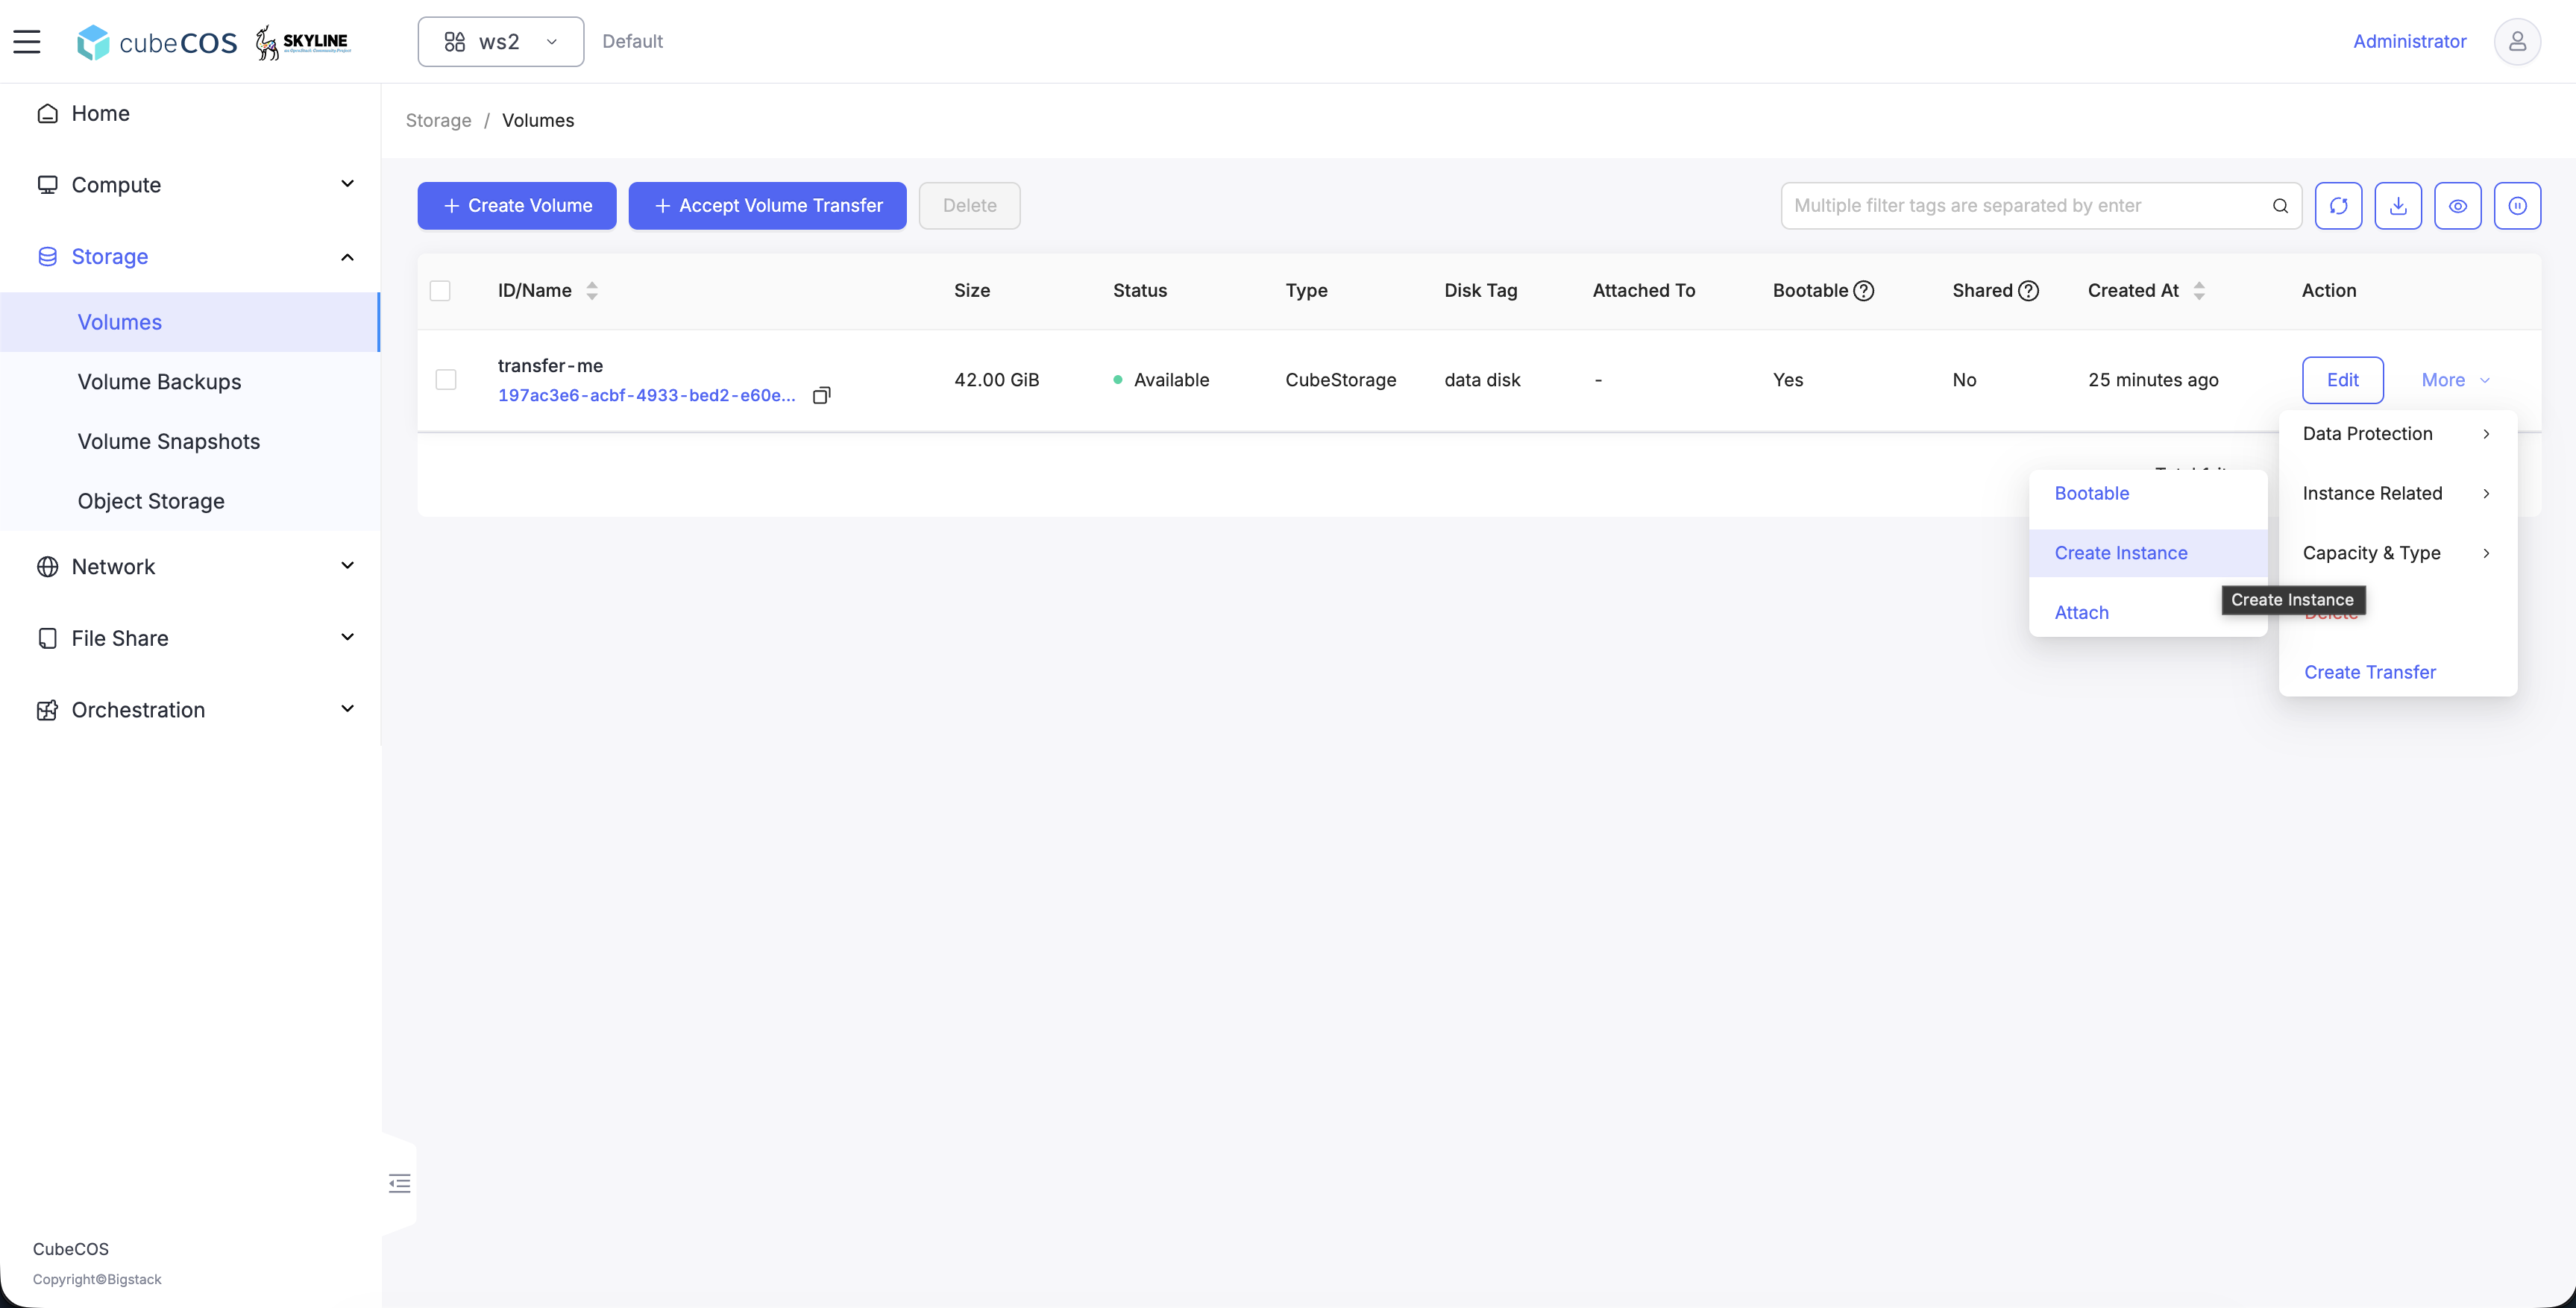The image size is (2576, 1308).
Task: Select all volumes with the header checkbox
Action: (x=440, y=291)
